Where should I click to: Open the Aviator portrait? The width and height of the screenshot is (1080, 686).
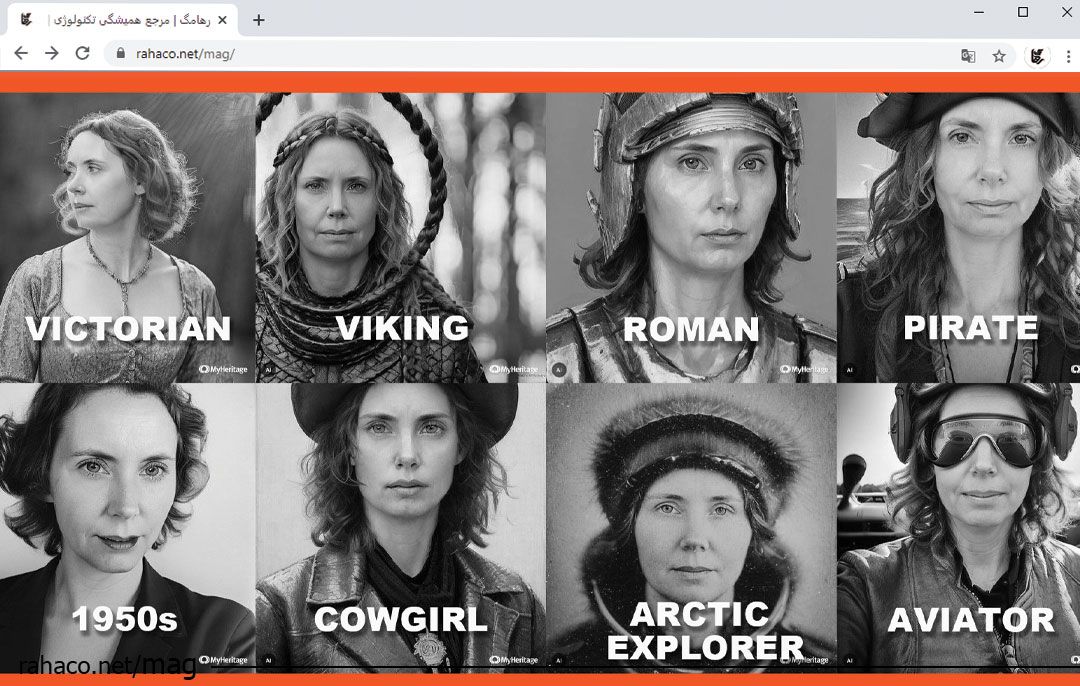(958, 528)
